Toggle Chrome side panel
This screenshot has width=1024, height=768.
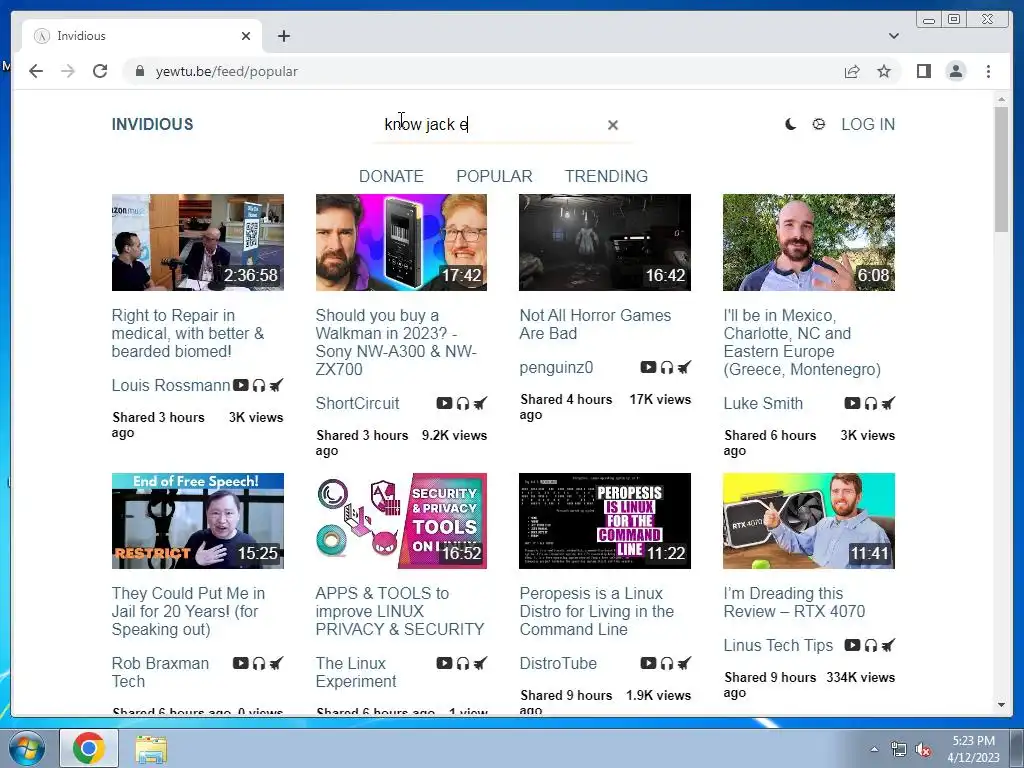[x=923, y=71]
